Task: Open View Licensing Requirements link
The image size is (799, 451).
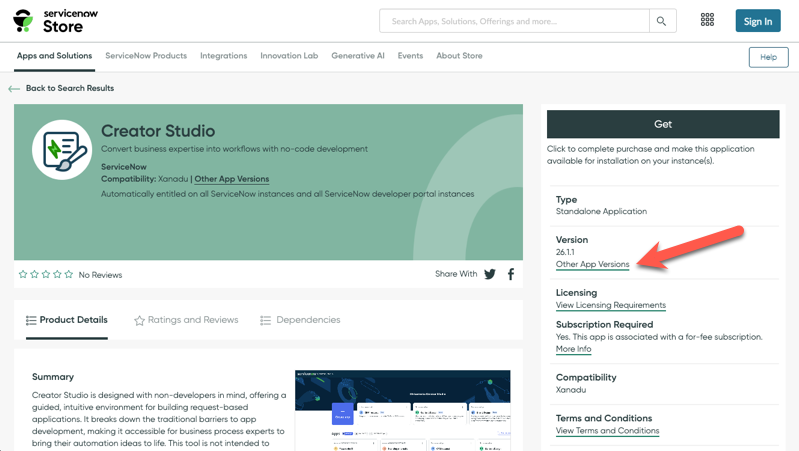Action: click(x=611, y=305)
